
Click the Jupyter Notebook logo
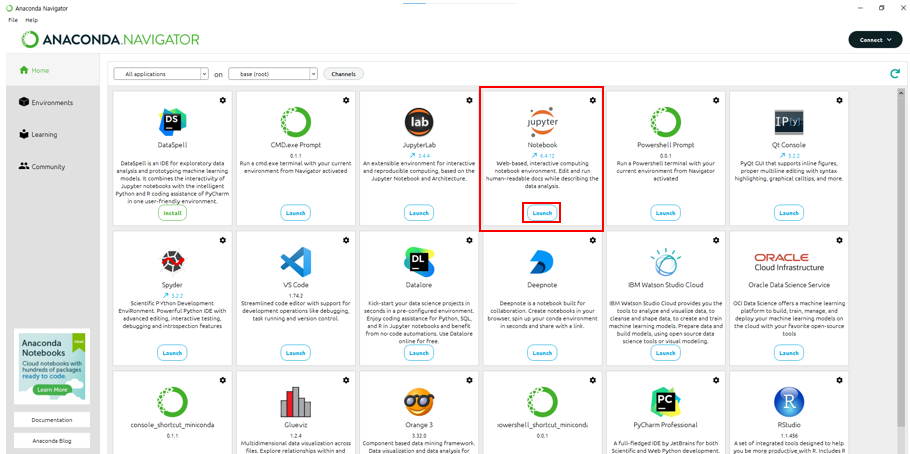coord(542,121)
